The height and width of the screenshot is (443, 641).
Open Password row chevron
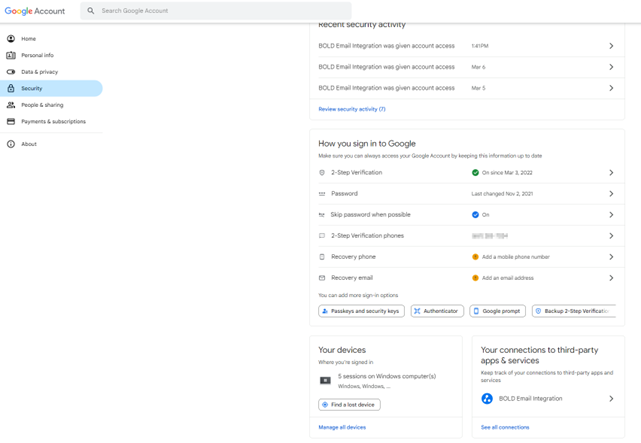[611, 194]
